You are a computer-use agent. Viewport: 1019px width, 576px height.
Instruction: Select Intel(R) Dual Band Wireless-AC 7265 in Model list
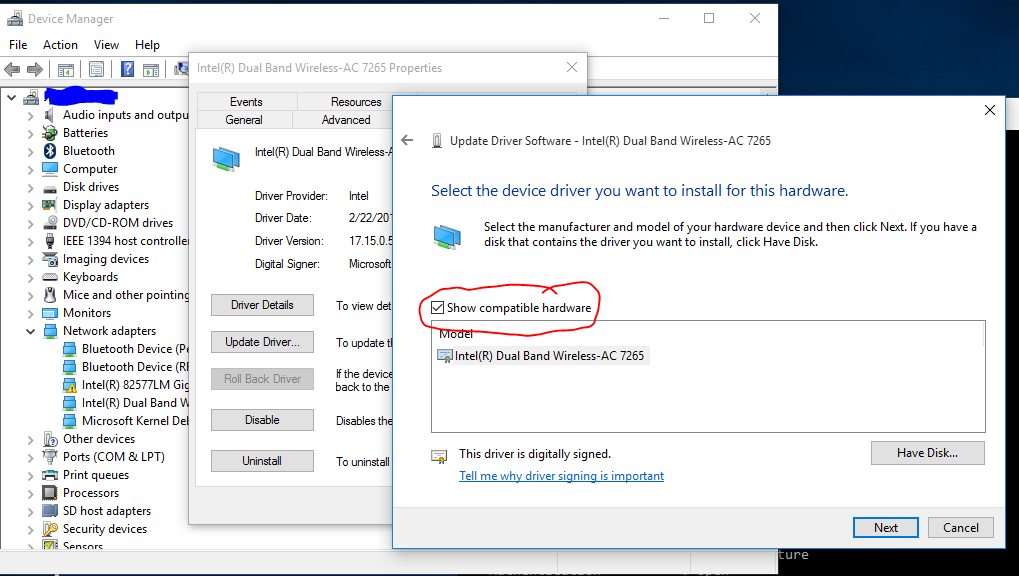pos(549,356)
